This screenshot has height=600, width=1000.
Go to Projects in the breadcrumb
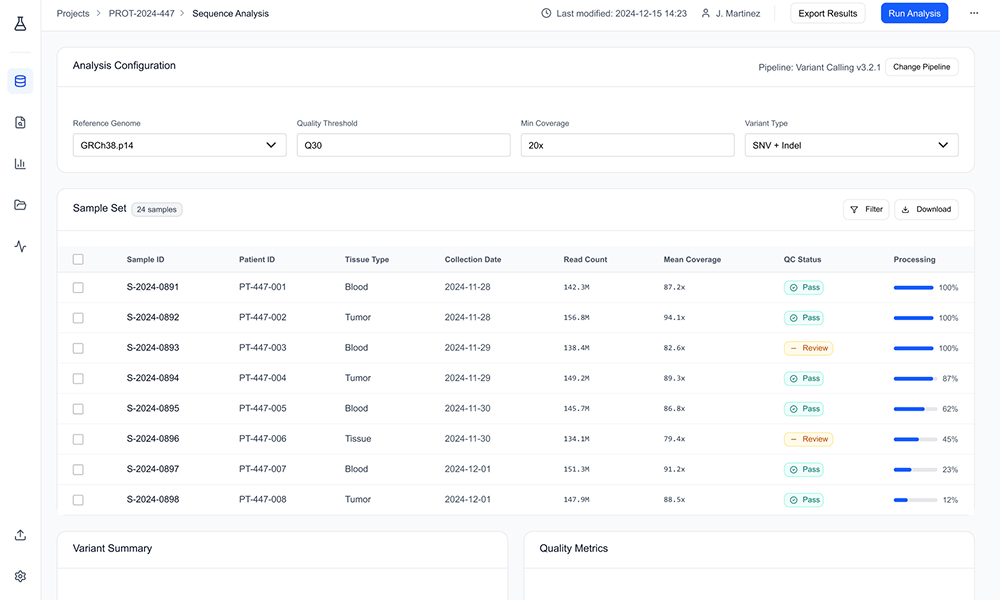pyautogui.click(x=73, y=14)
